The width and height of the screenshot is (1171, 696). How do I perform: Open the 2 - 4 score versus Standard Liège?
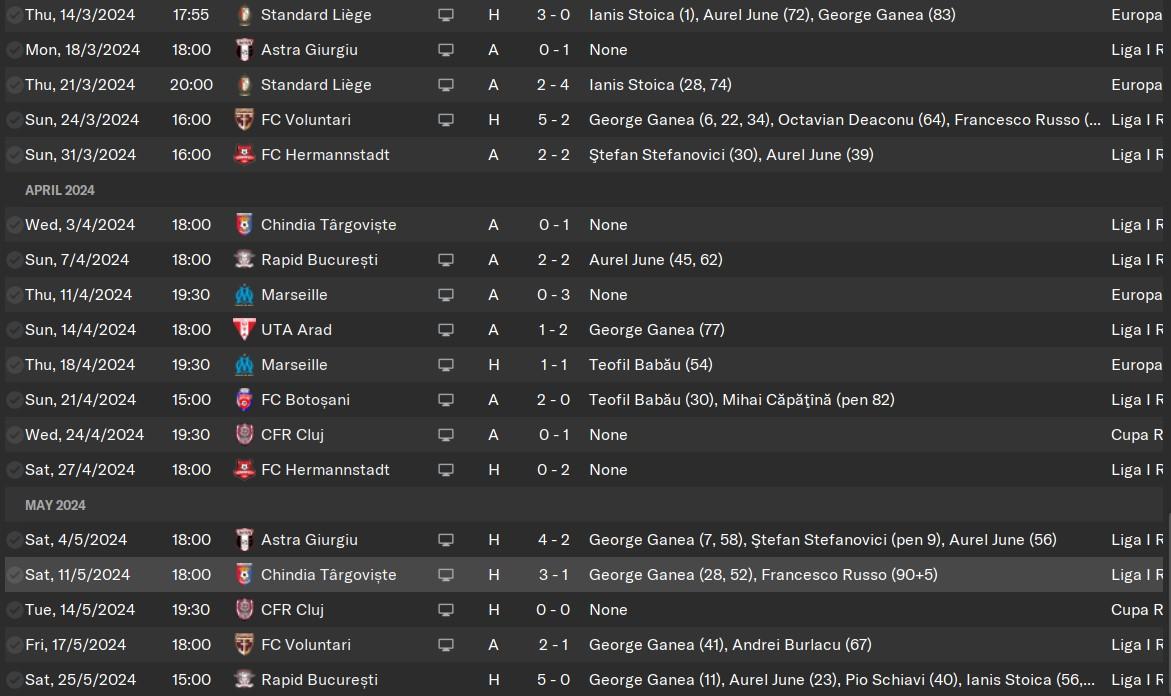tap(553, 84)
